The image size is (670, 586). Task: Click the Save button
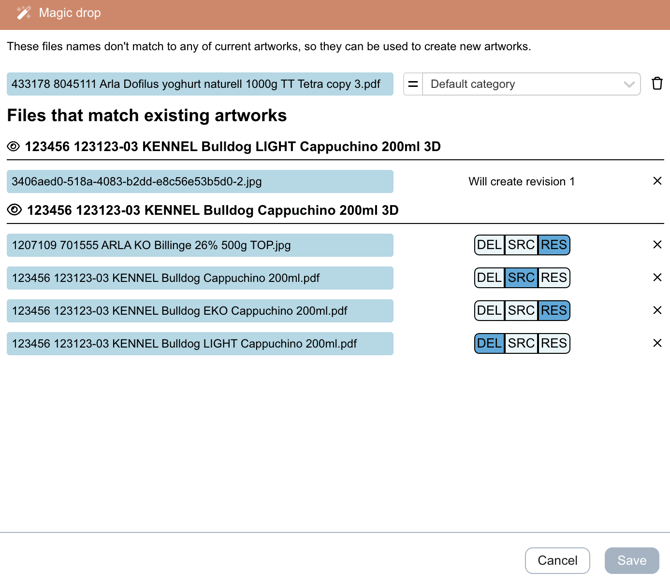click(631, 560)
